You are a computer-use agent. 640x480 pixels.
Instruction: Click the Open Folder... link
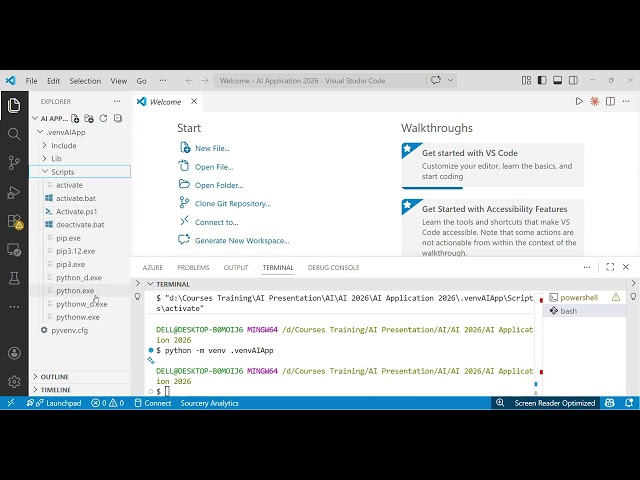(219, 185)
